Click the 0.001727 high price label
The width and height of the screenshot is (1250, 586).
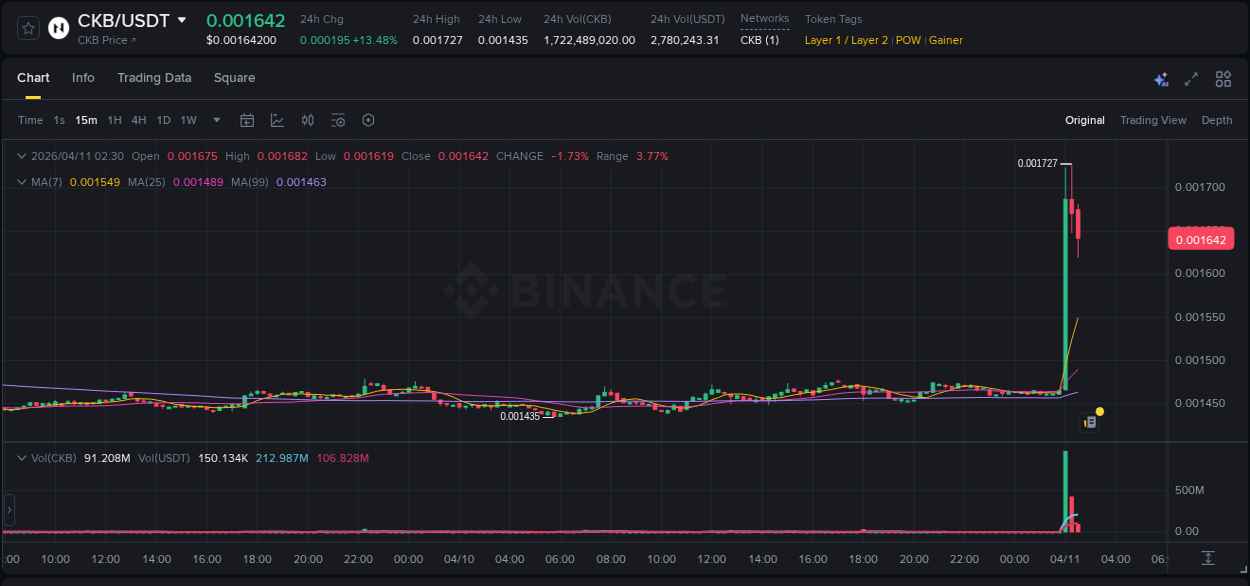[x=1037, y=163]
